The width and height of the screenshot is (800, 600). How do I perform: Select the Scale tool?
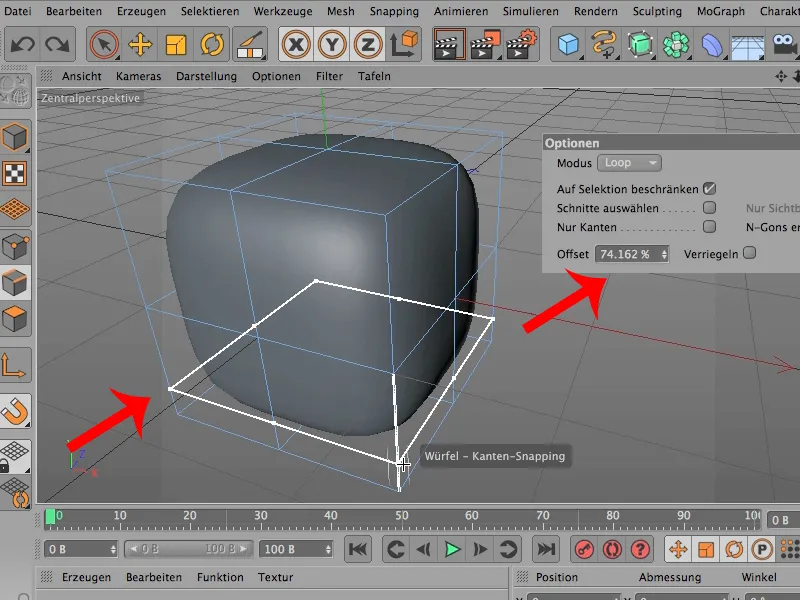coord(176,44)
